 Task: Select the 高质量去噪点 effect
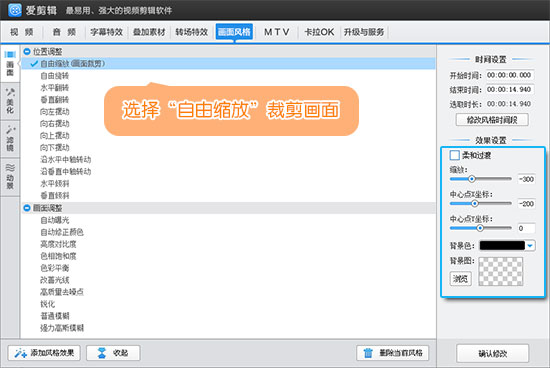tap(62, 292)
